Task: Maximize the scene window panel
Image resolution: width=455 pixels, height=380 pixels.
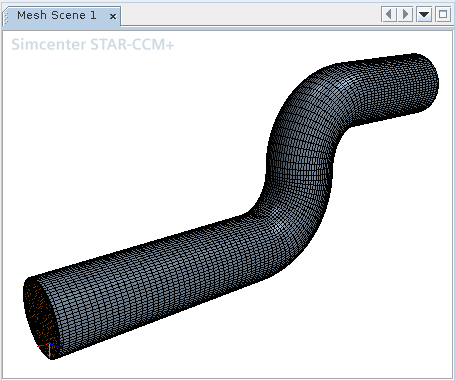Action: point(443,14)
